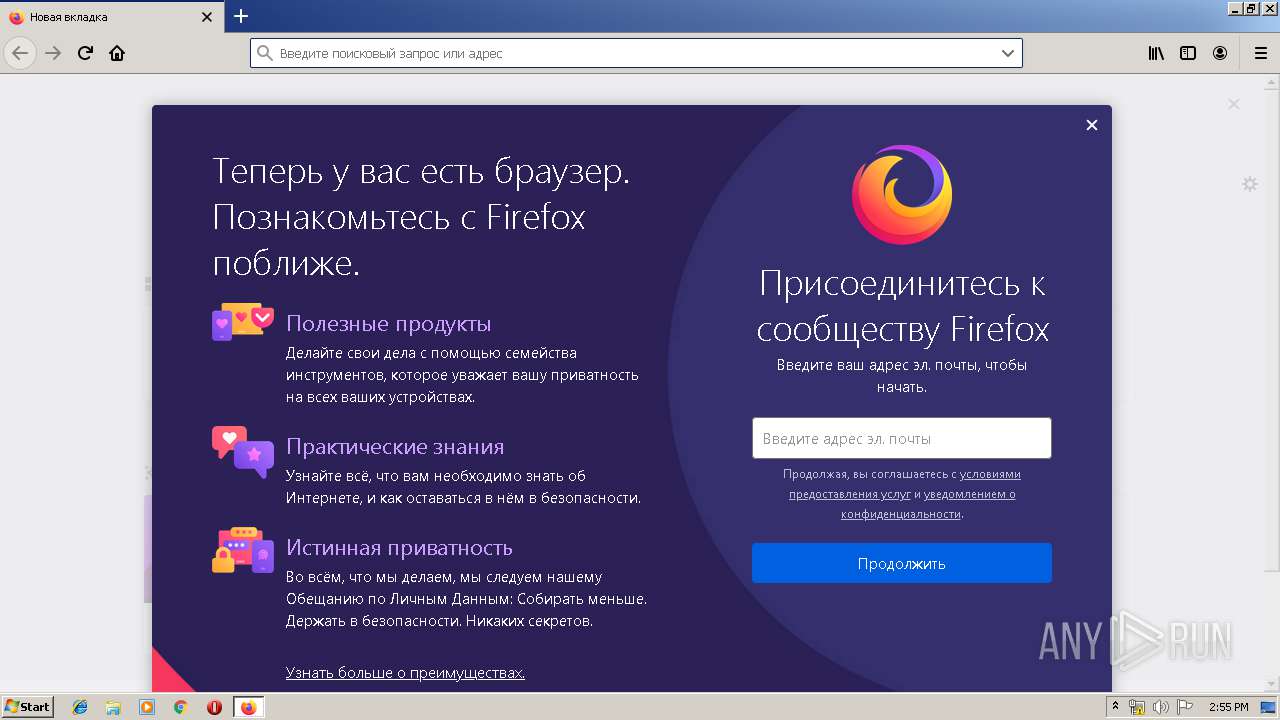Focus the search or address bar
This screenshot has width=1280, height=720.
(636, 53)
